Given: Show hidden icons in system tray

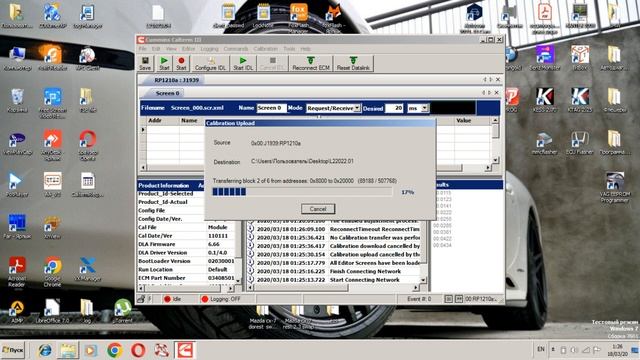Looking at the screenshot, I should (x=553, y=349).
